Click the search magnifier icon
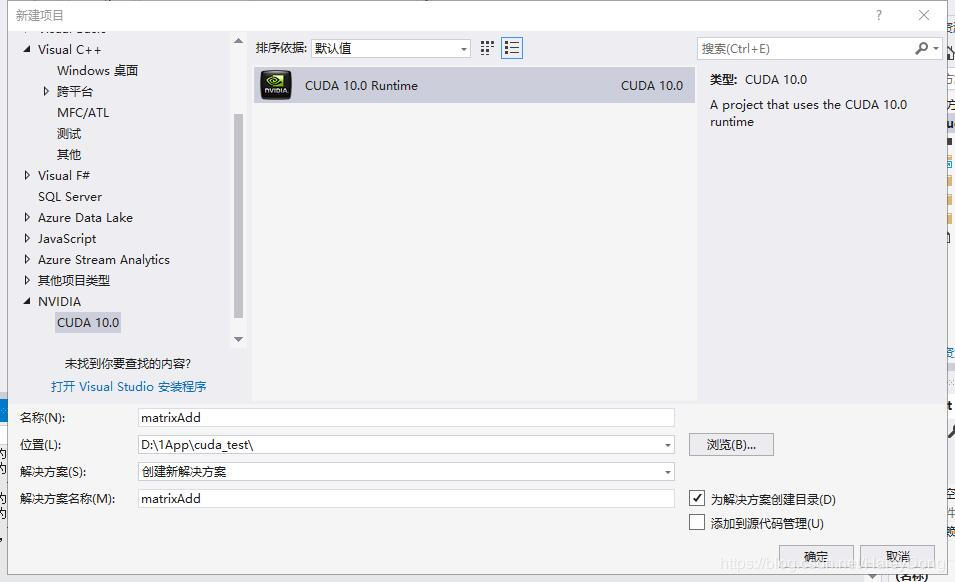Viewport: 955px width, 582px height. tap(922, 48)
